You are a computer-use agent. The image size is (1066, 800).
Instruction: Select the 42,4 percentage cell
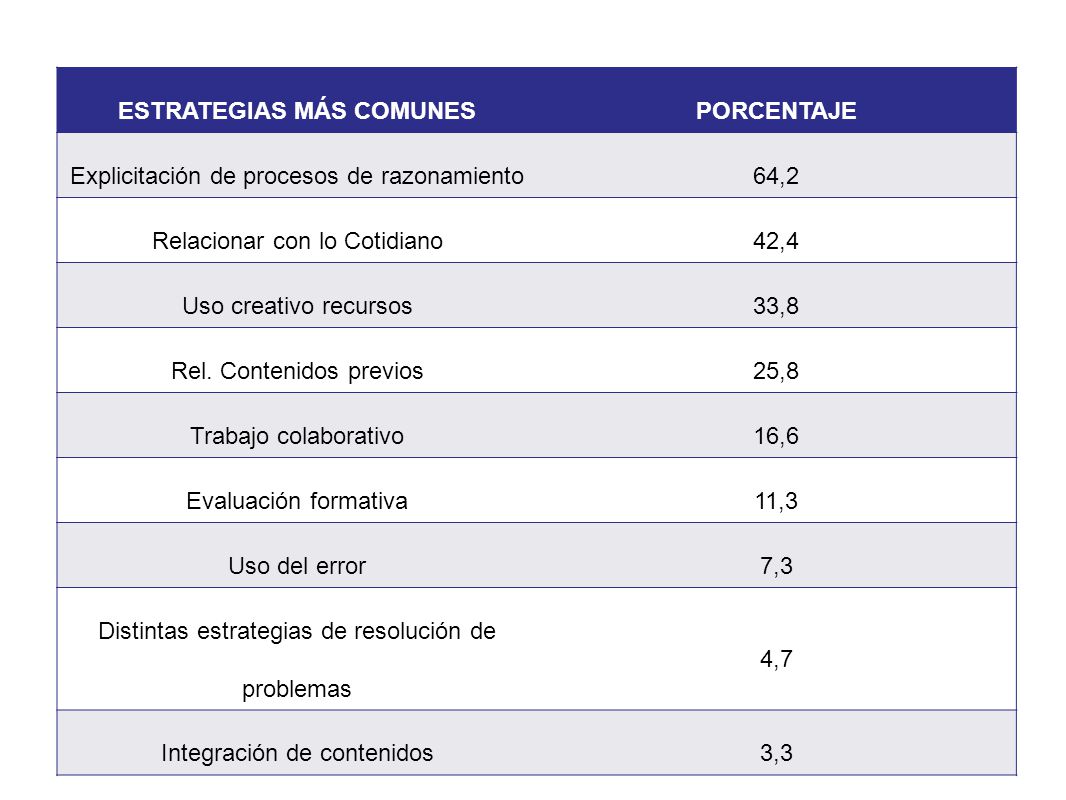pyautogui.click(x=776, y=241)
